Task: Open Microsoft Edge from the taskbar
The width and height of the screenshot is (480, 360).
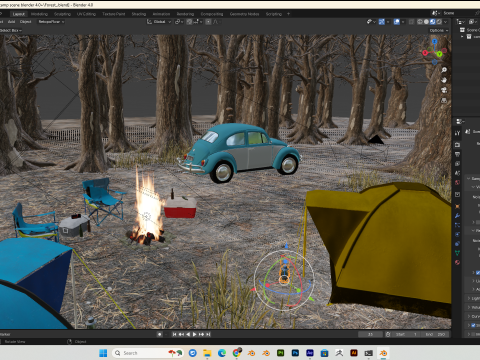Action: (222, 353)
